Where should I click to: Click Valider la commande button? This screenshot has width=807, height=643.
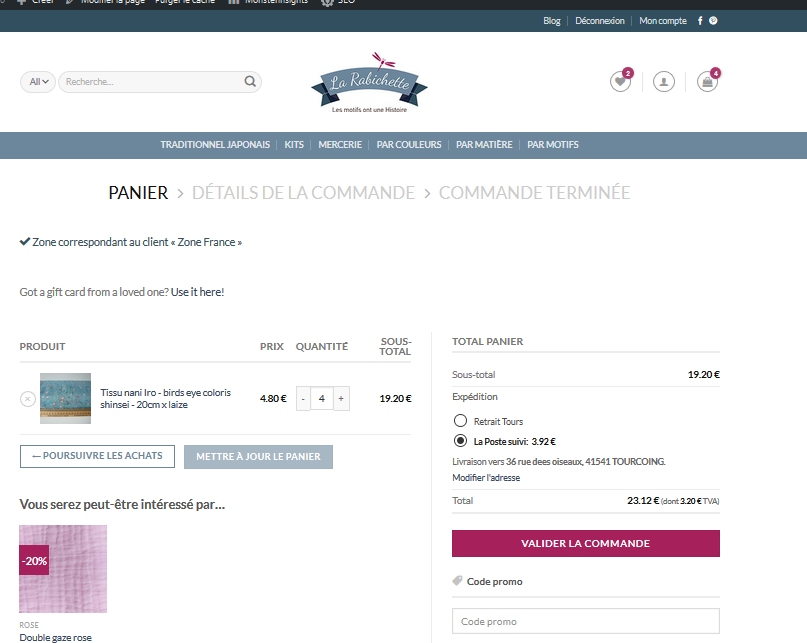[586, 543]
